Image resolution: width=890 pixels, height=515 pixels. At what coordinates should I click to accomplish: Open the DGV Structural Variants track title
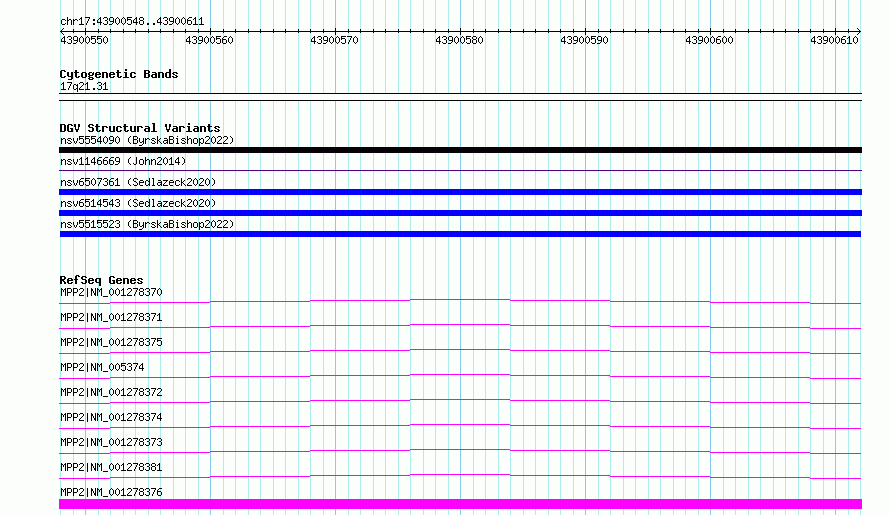pyautogui.click(x=140, y=128)
